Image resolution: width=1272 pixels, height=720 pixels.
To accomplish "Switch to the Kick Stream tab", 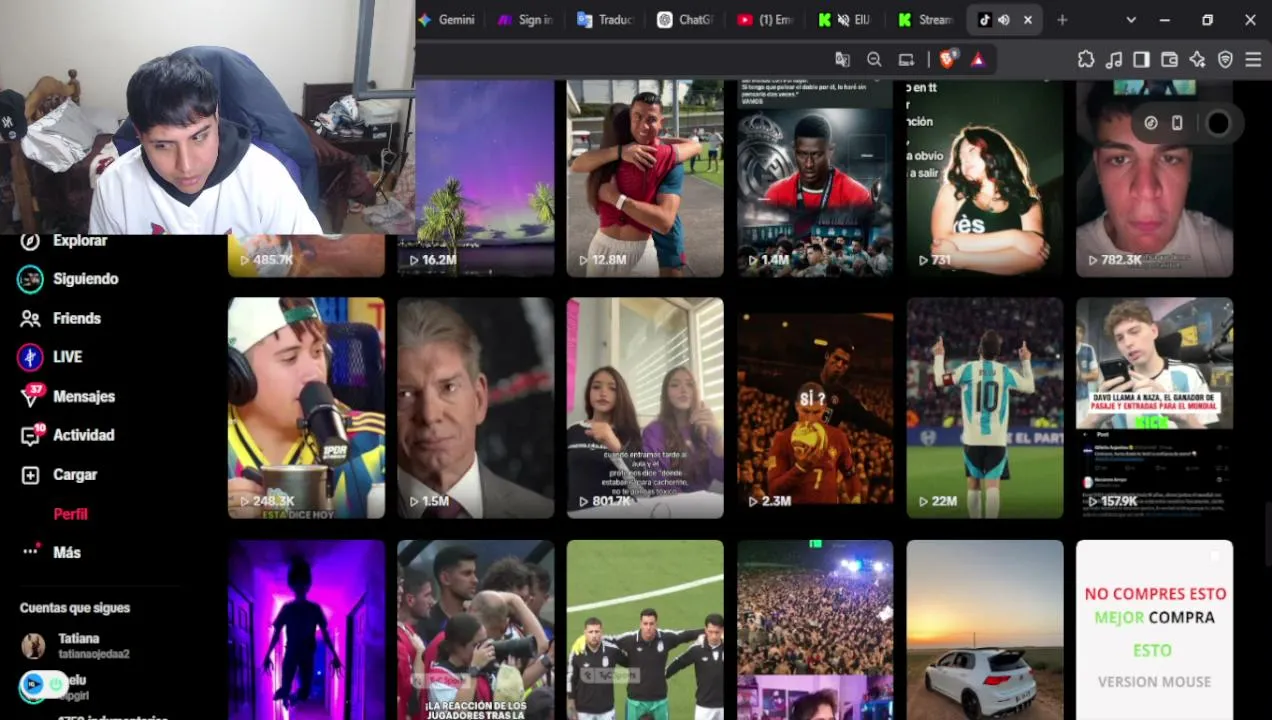I will click(926, 20).
